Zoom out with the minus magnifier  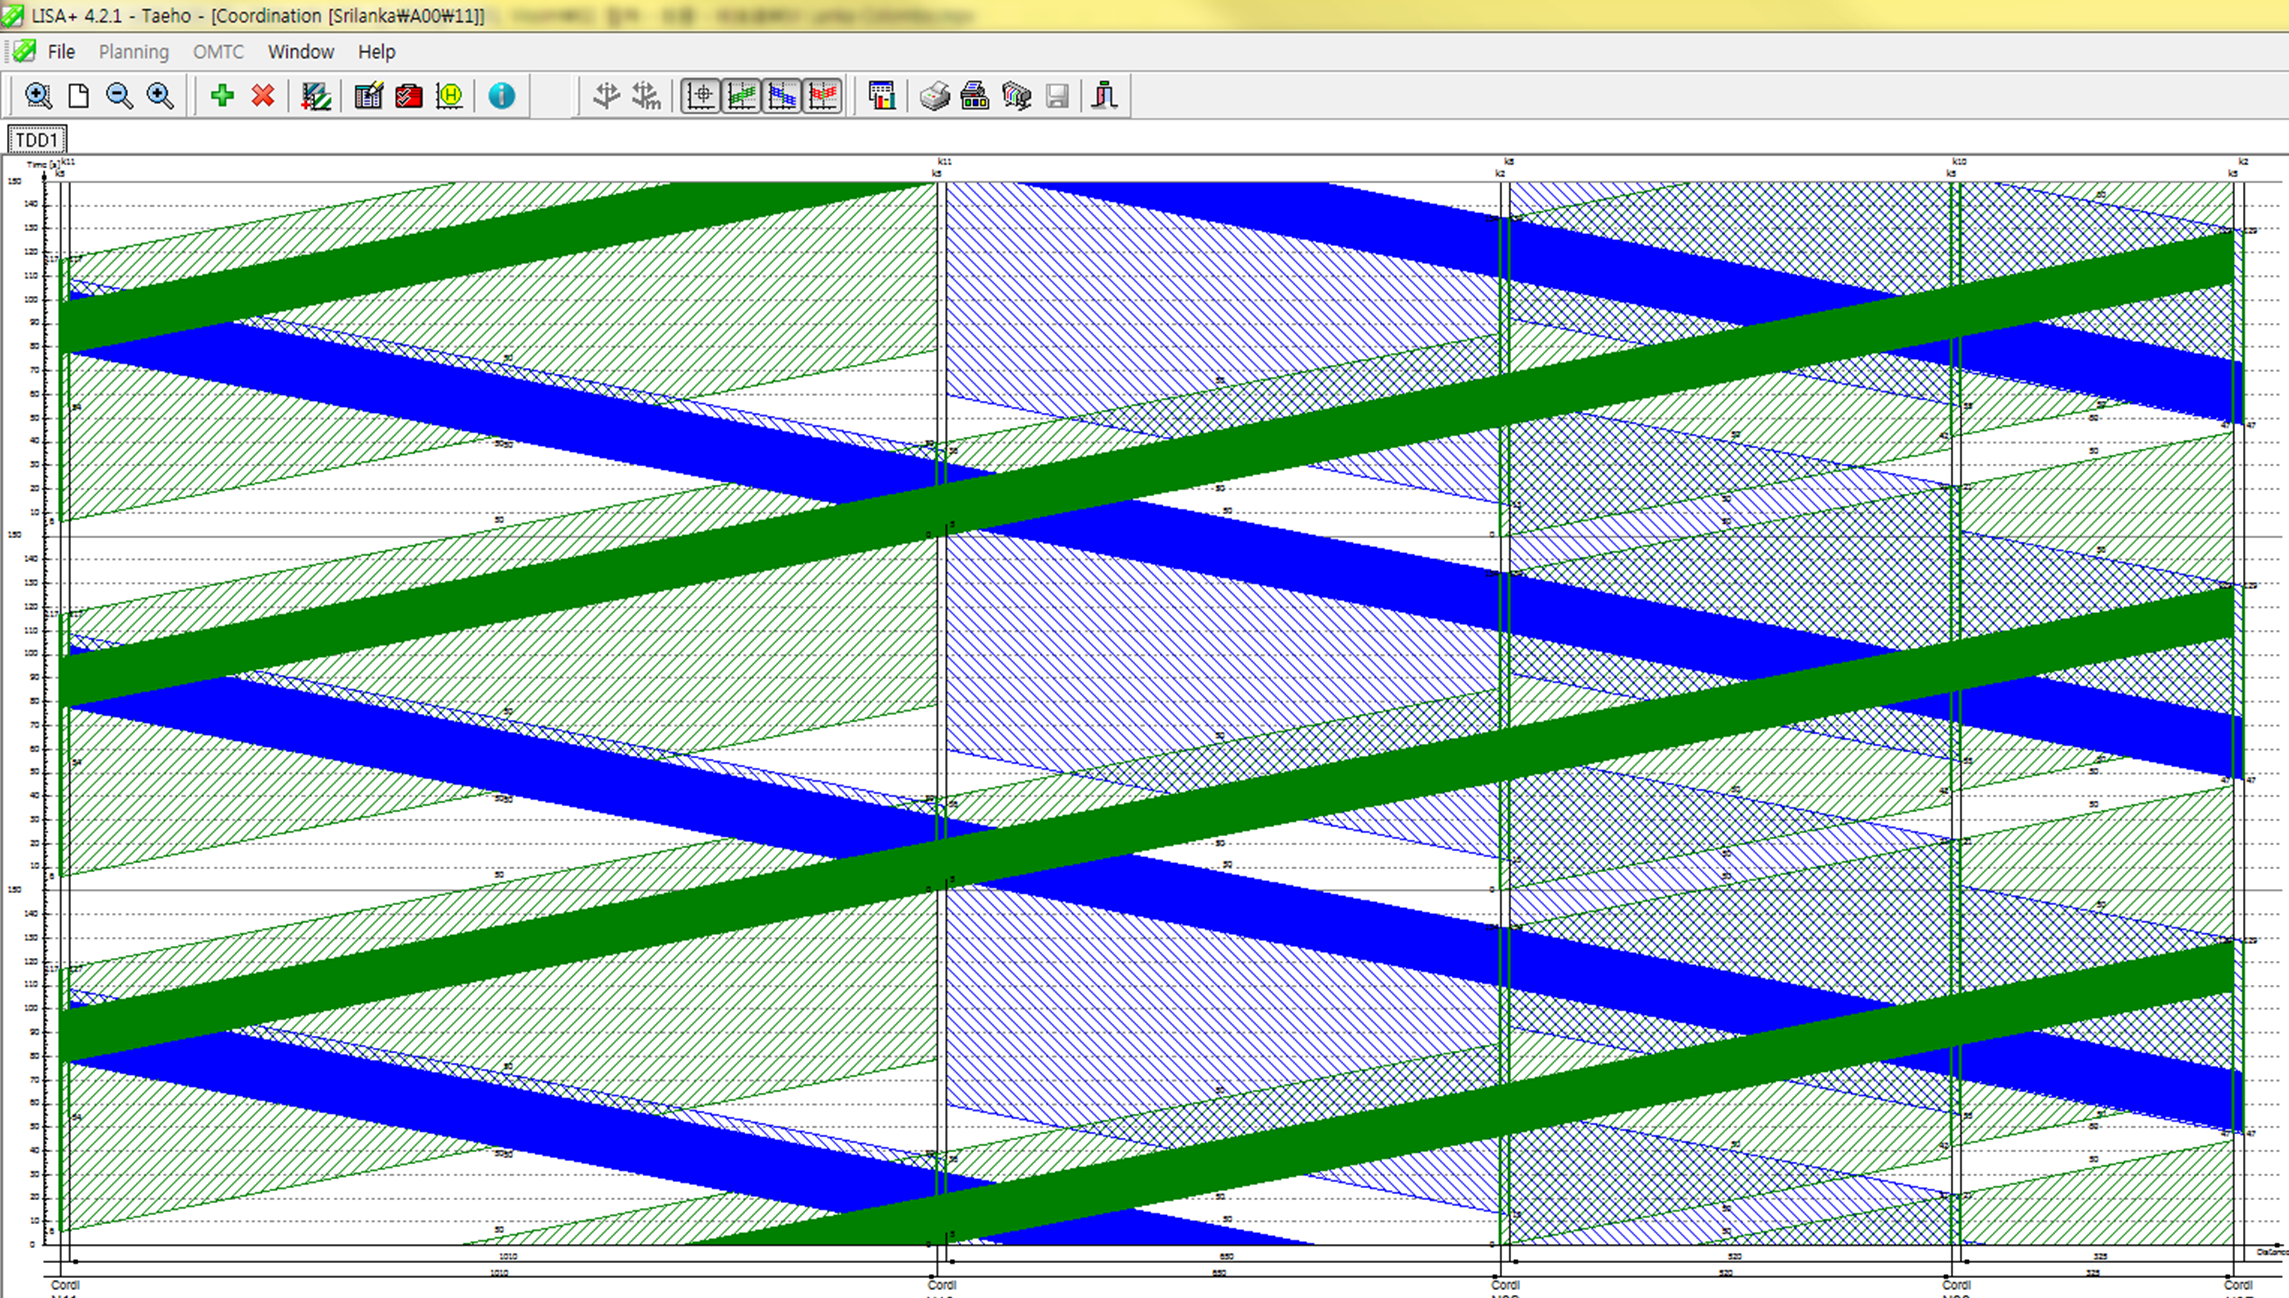(x=119, y=96)
